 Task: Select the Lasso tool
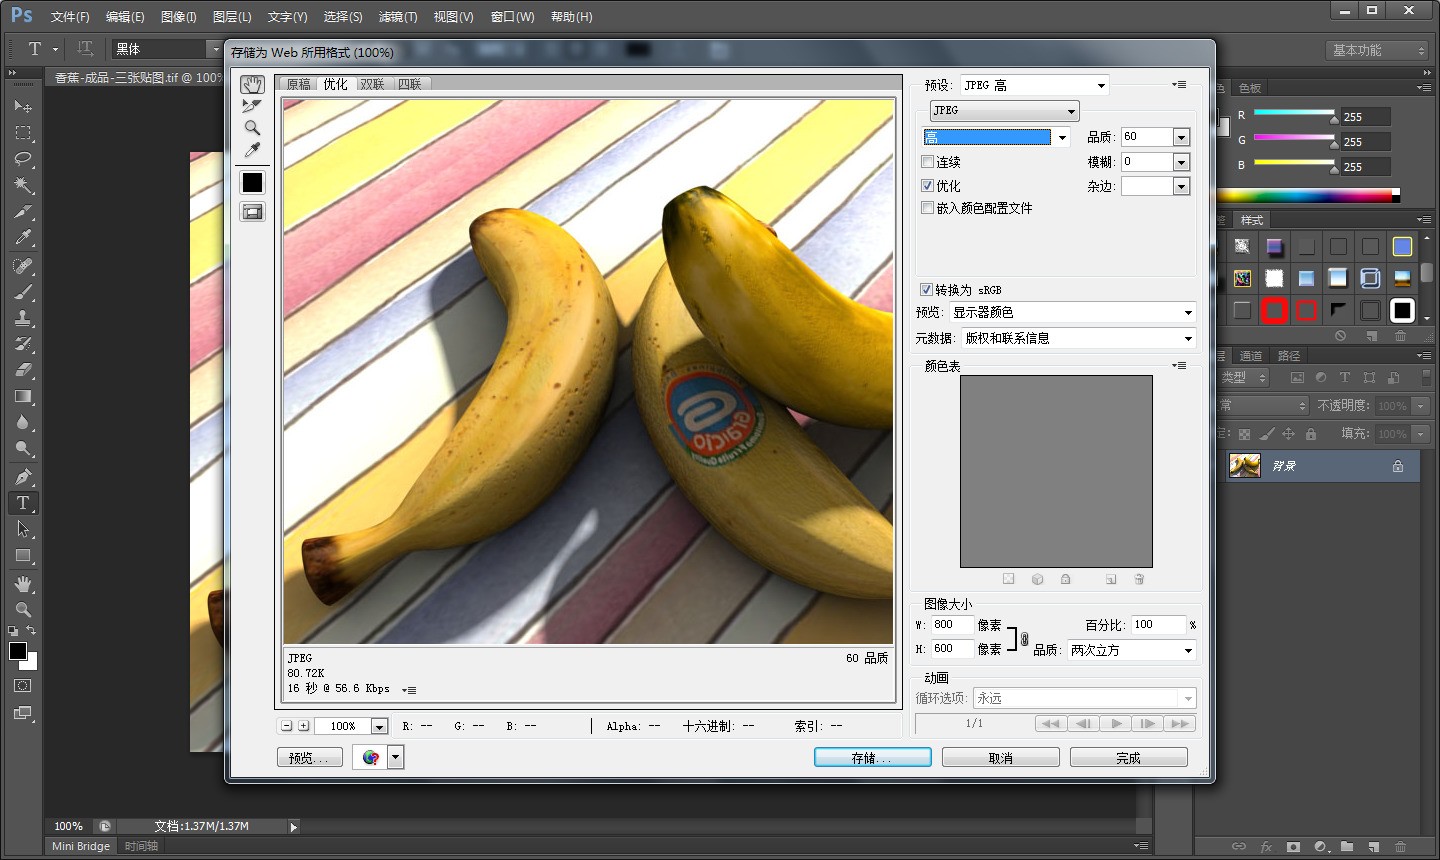point(23,158)
